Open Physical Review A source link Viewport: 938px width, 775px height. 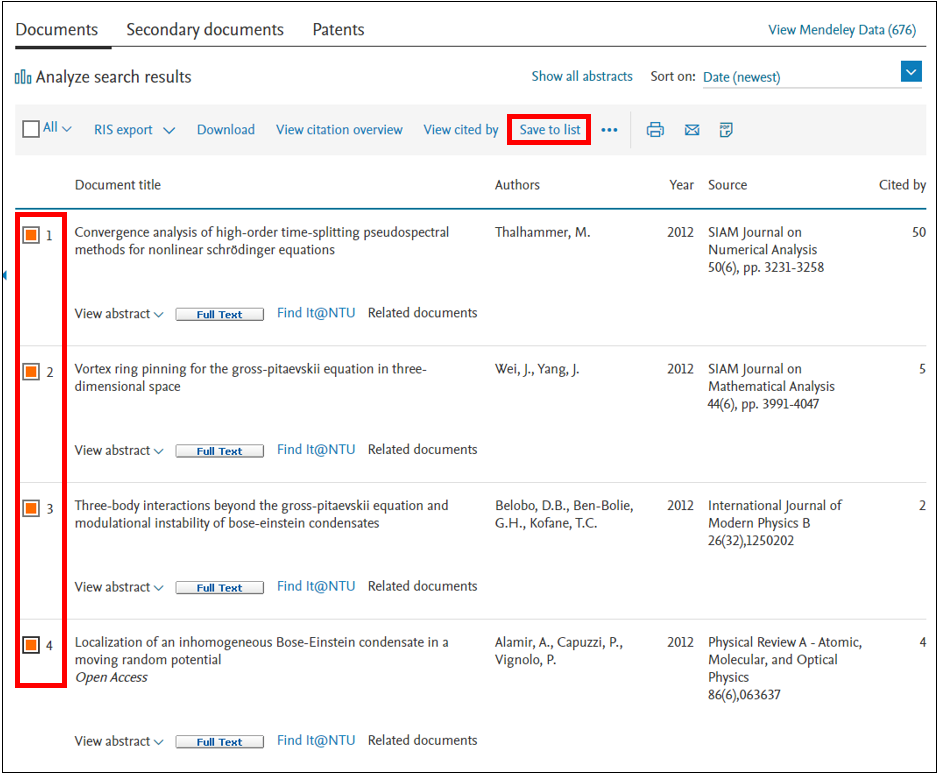tap(785, 660)
